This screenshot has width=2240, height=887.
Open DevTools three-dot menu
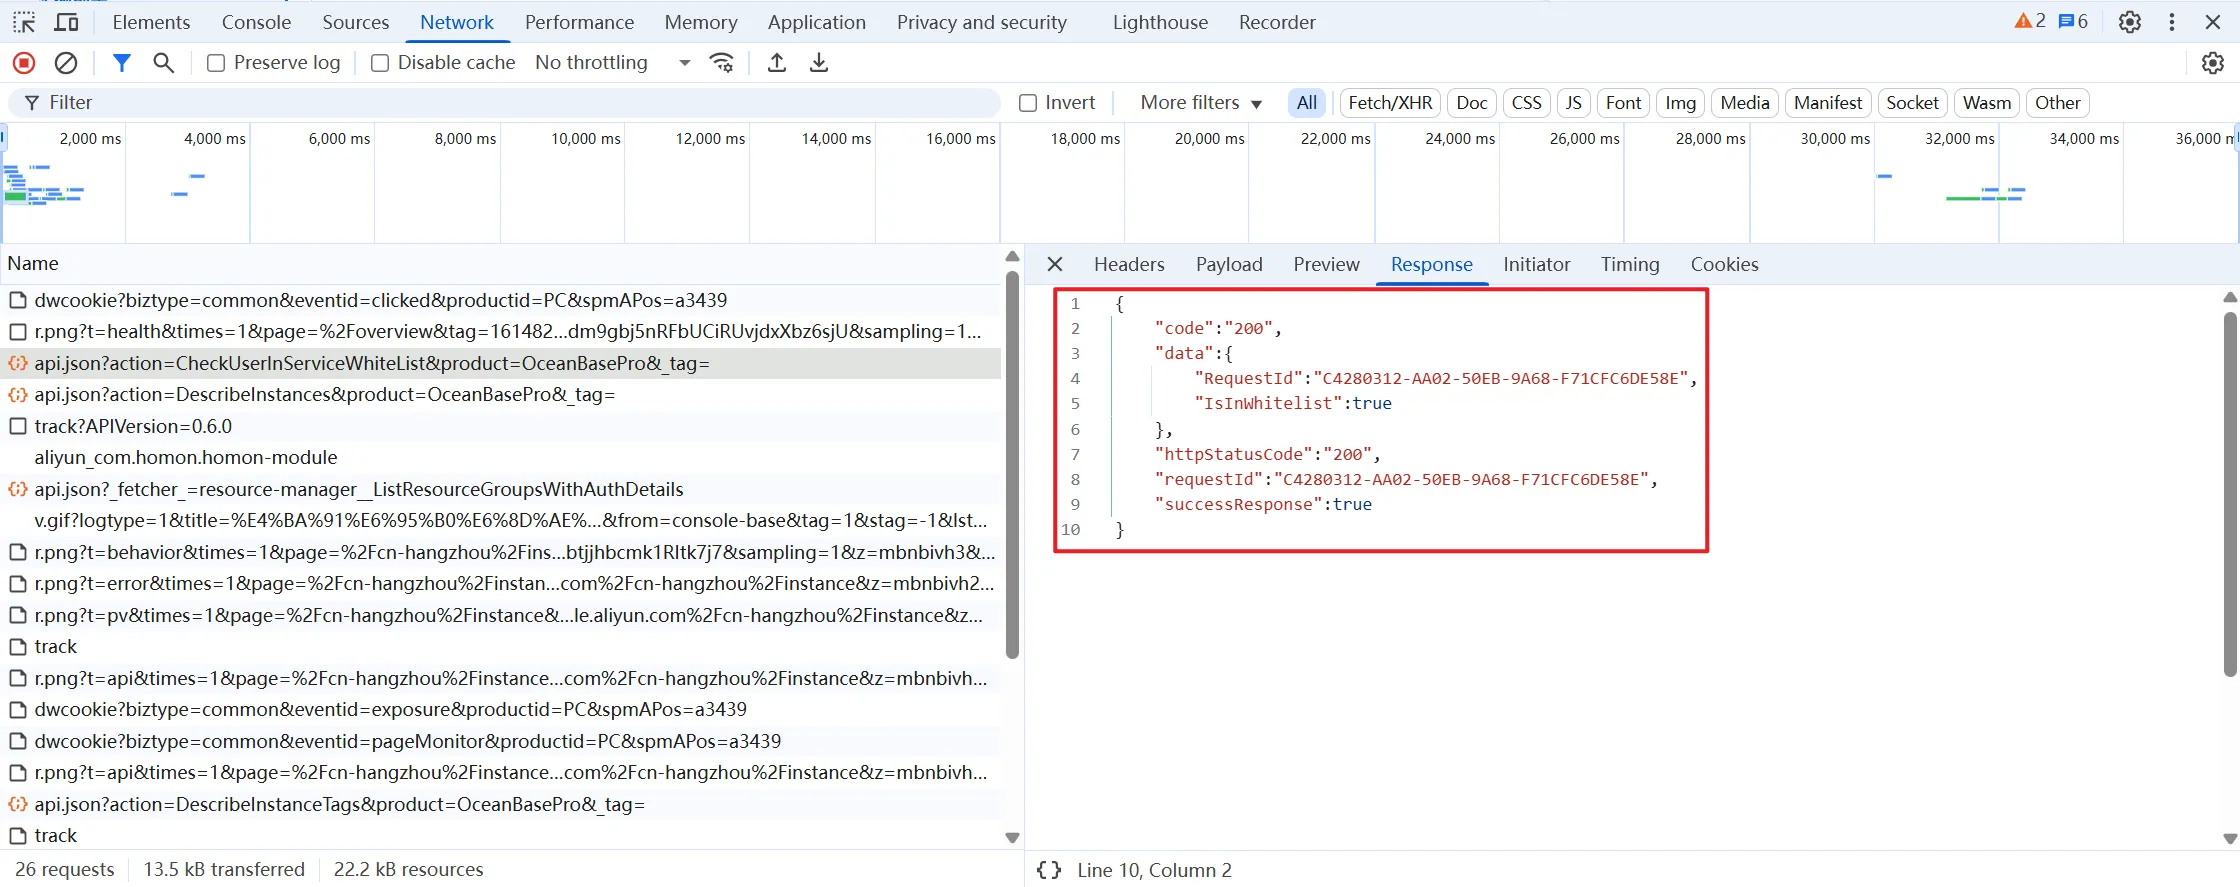coord(2172,22)
